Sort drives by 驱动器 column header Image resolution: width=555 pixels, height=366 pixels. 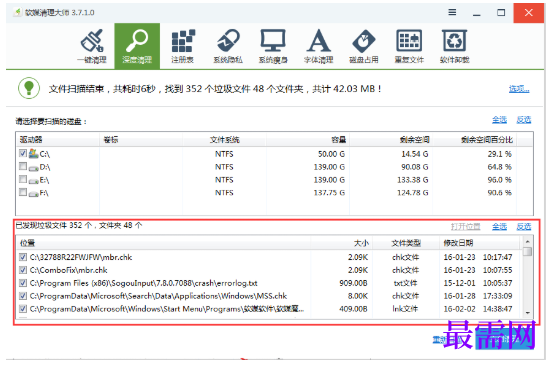click(x=58, y=139)
